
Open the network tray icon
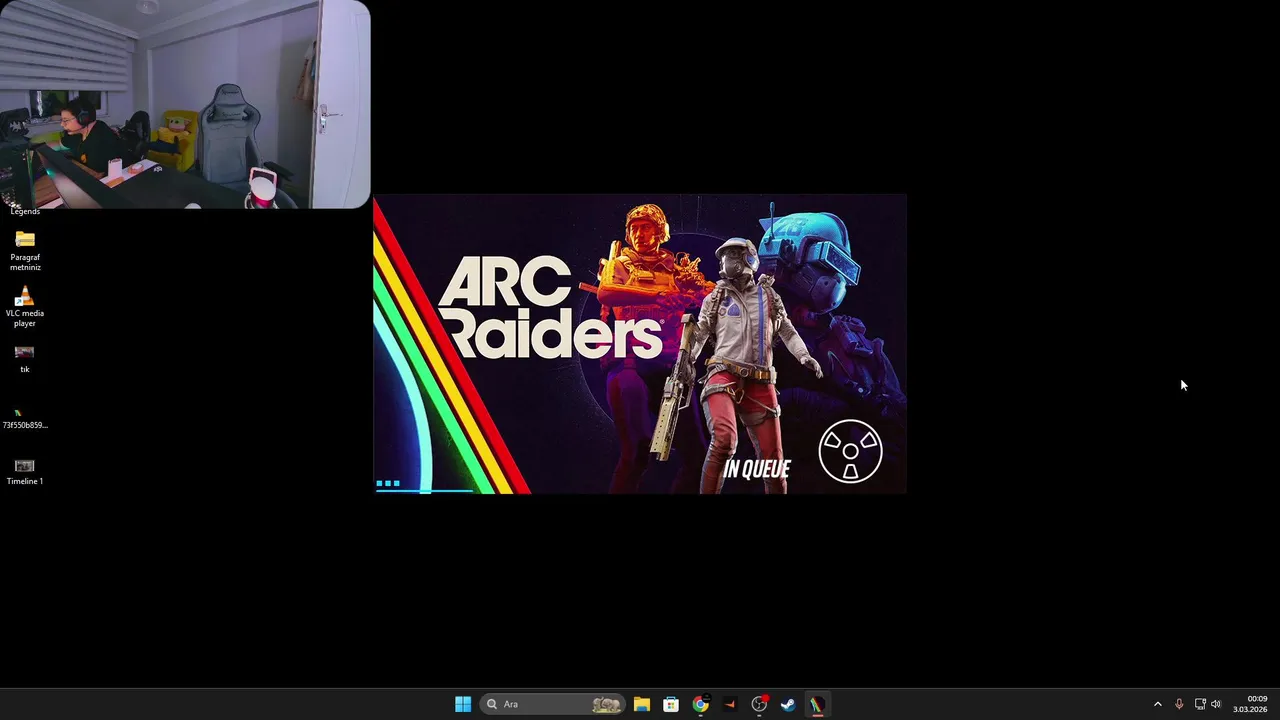coord(1200,704)
